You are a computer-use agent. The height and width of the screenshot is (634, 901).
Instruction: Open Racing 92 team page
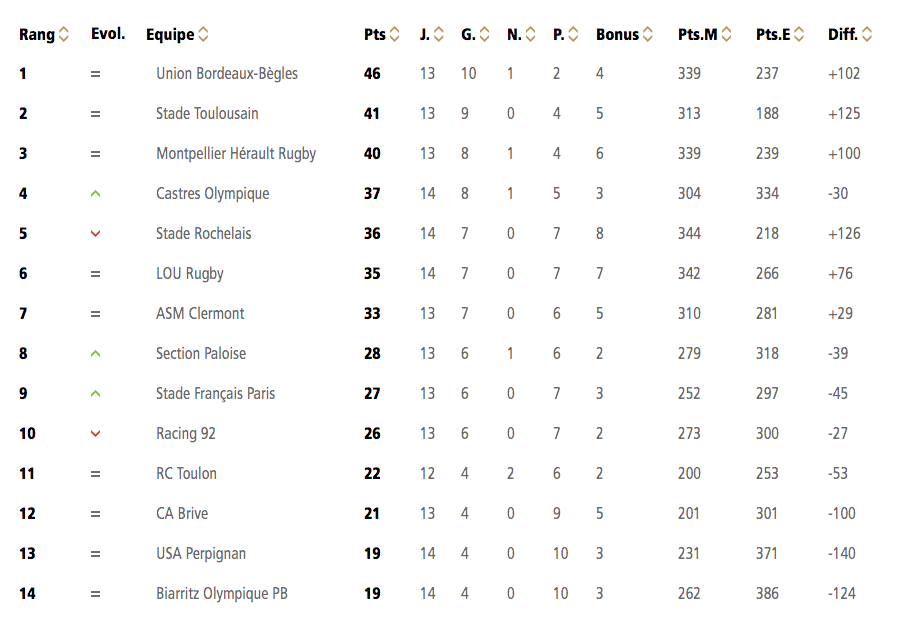186,433
